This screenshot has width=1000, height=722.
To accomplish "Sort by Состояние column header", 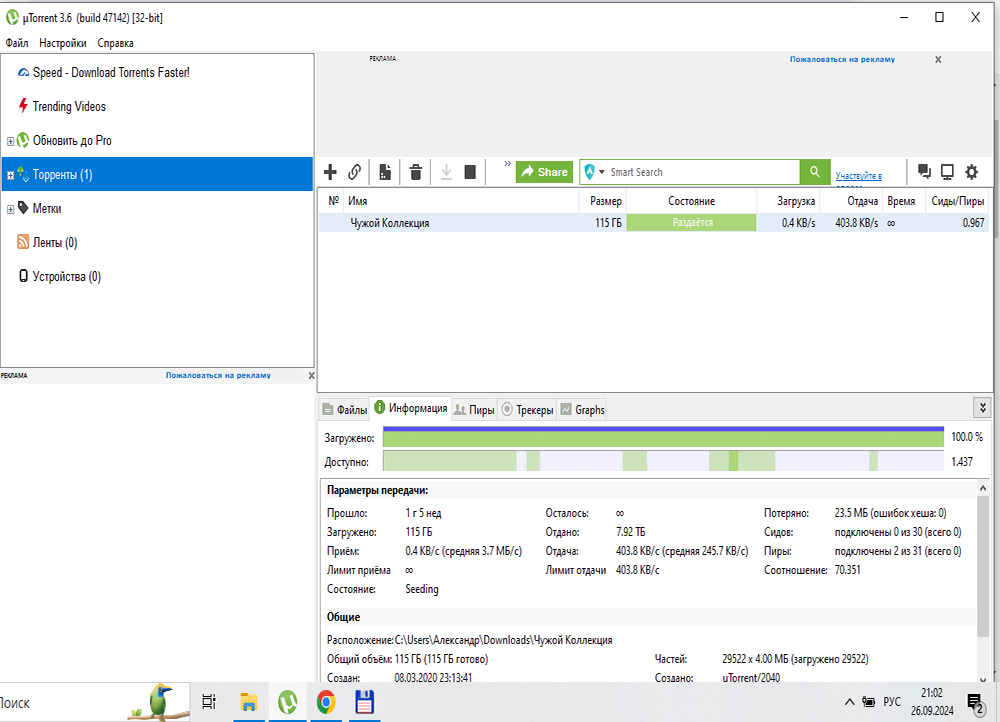I will (x=691, y=201).
